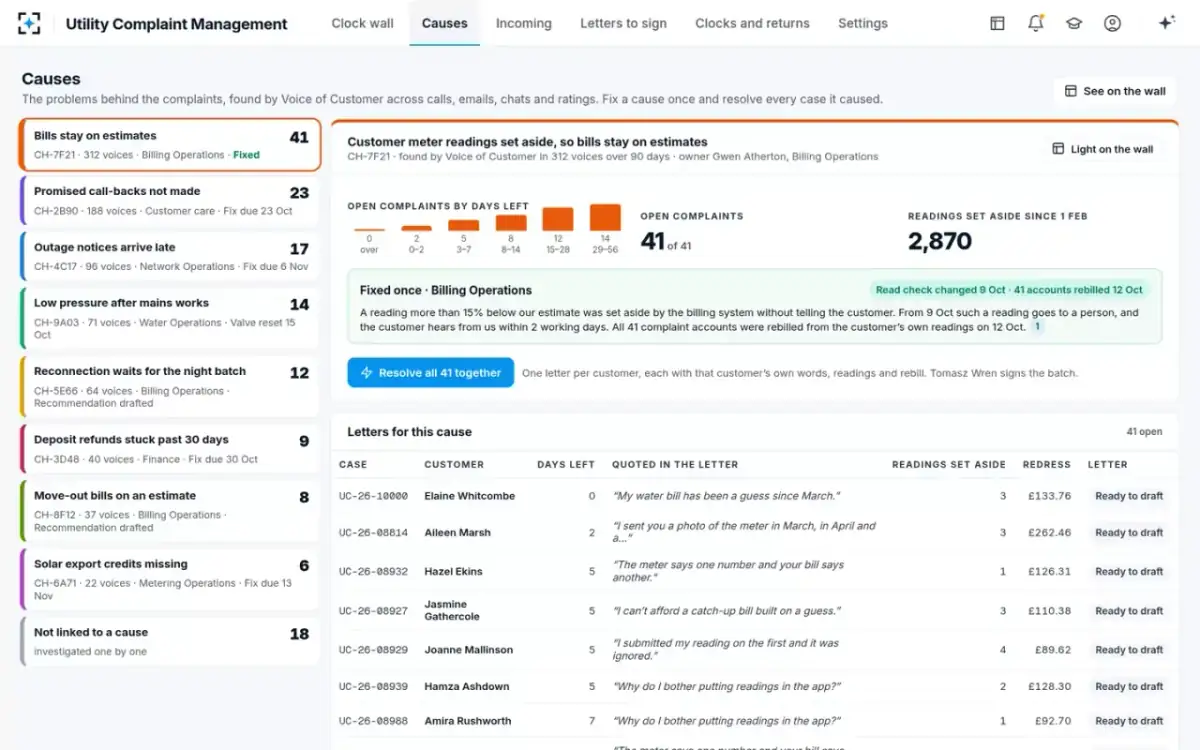Open case UC-26-08932
The height and width of the screenshot is (750, 1200).
pos(373,572)
